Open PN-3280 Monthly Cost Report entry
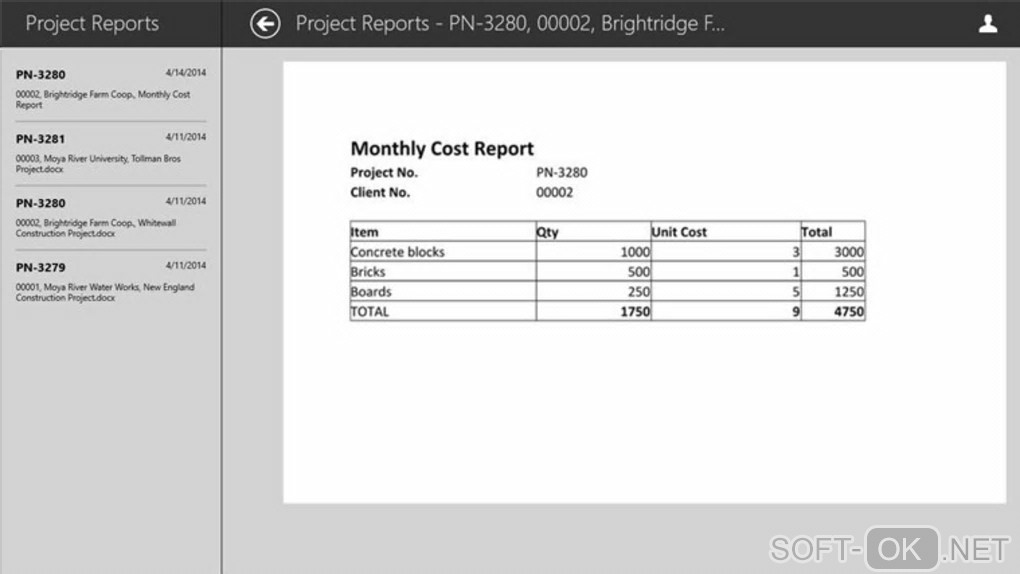This screenshot has height=574, width=1020. pyautogui.click(x=111, y=89)
